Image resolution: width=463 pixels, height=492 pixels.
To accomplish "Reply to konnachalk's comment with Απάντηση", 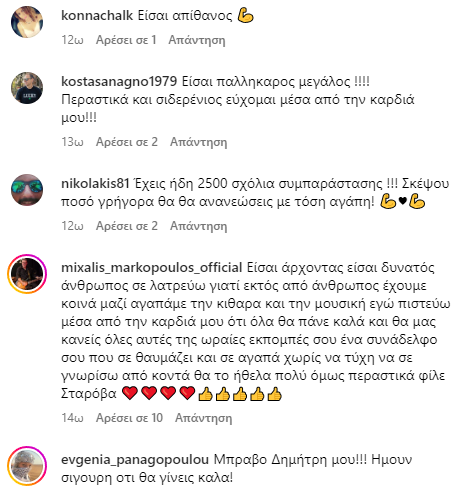I will [197, 40].
